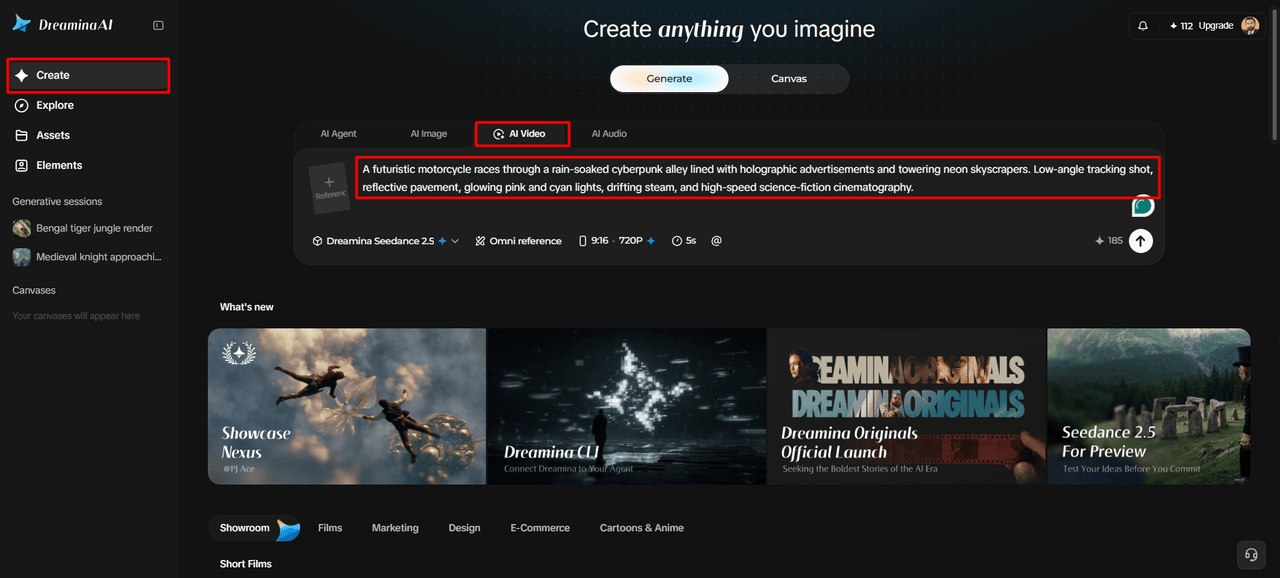Select Create in the sidebar
Screen dimensions: 1280x578
[x=89, y=75]
